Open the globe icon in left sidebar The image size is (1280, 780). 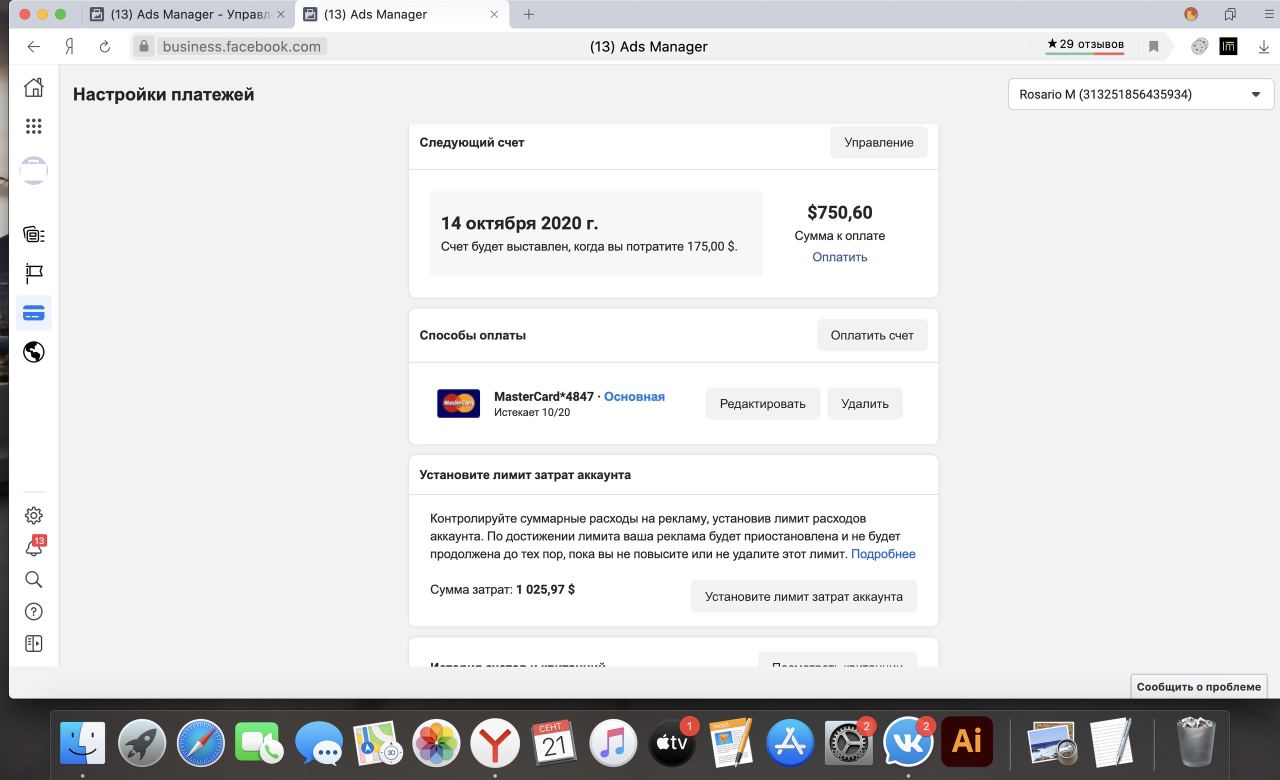pyautogui.click(x=33, y=352)
